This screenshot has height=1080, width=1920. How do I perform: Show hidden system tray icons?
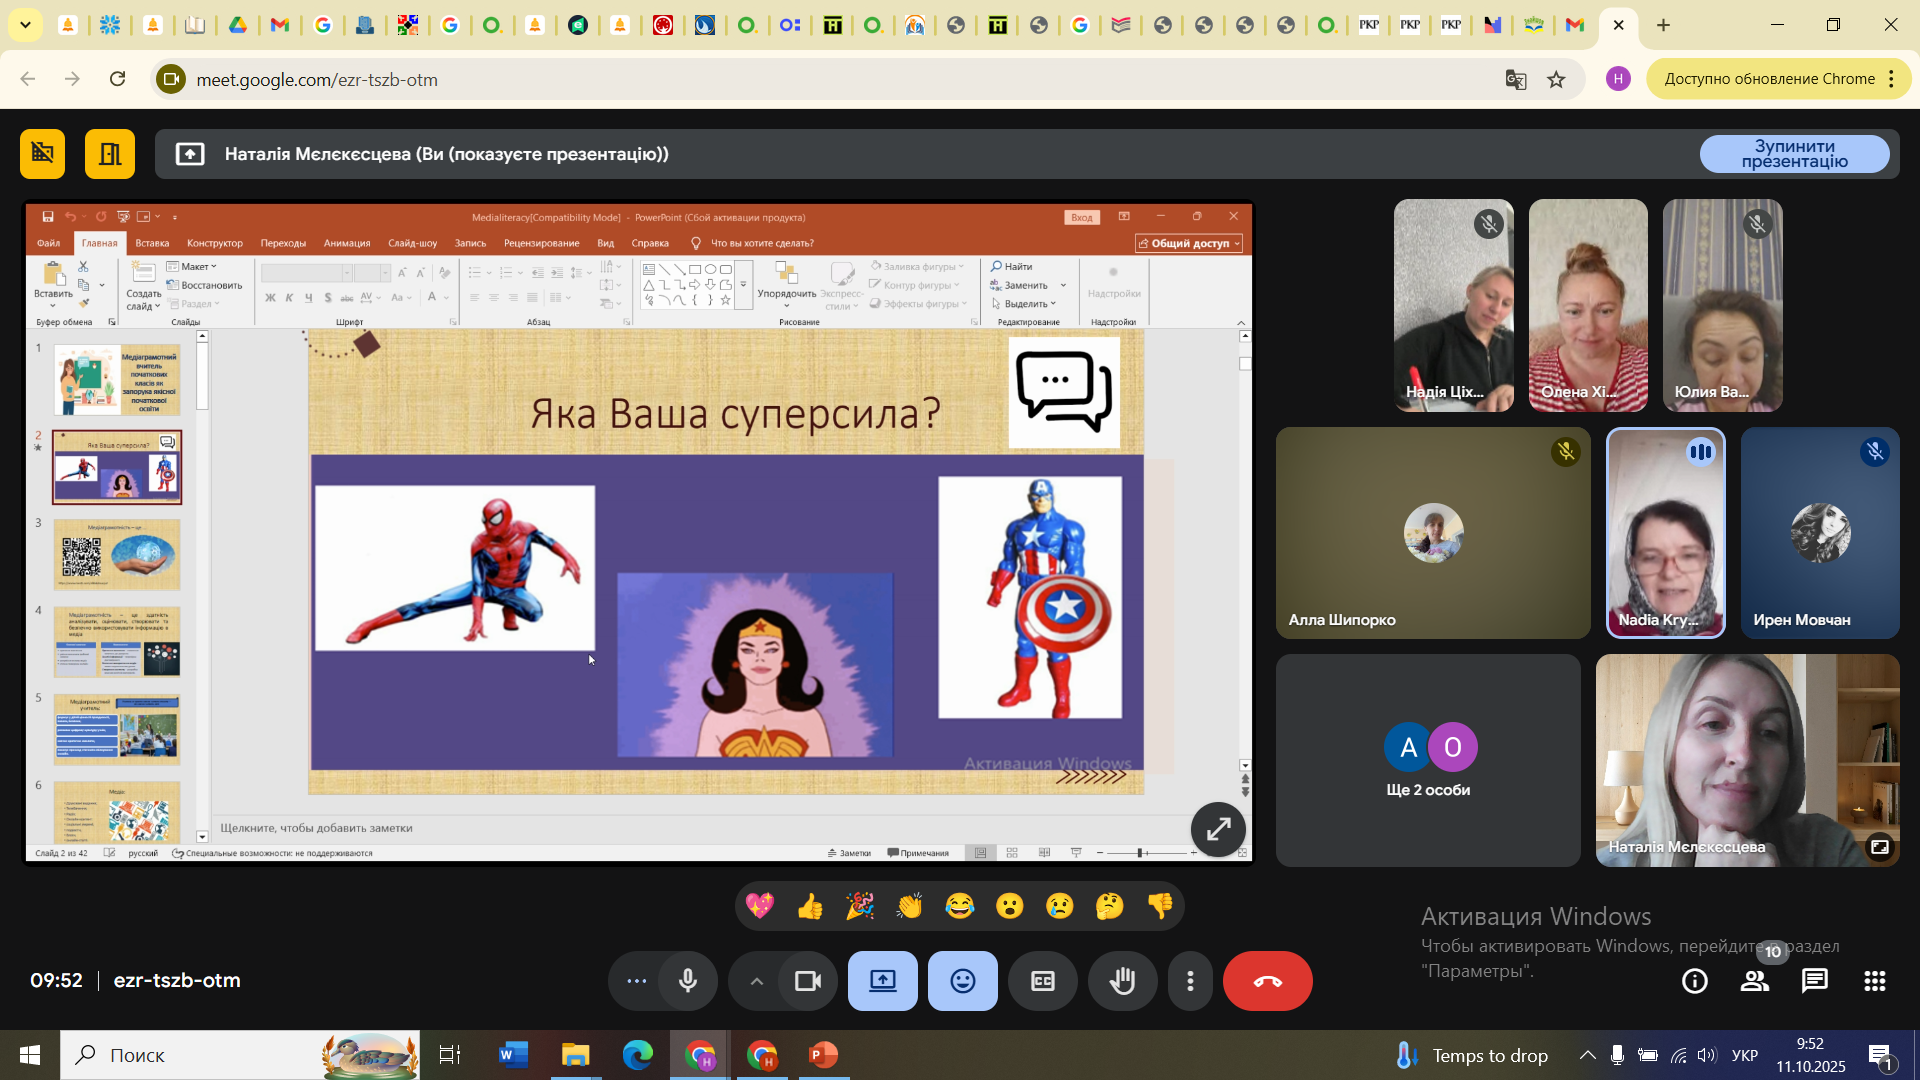tap(1587, 1055)
